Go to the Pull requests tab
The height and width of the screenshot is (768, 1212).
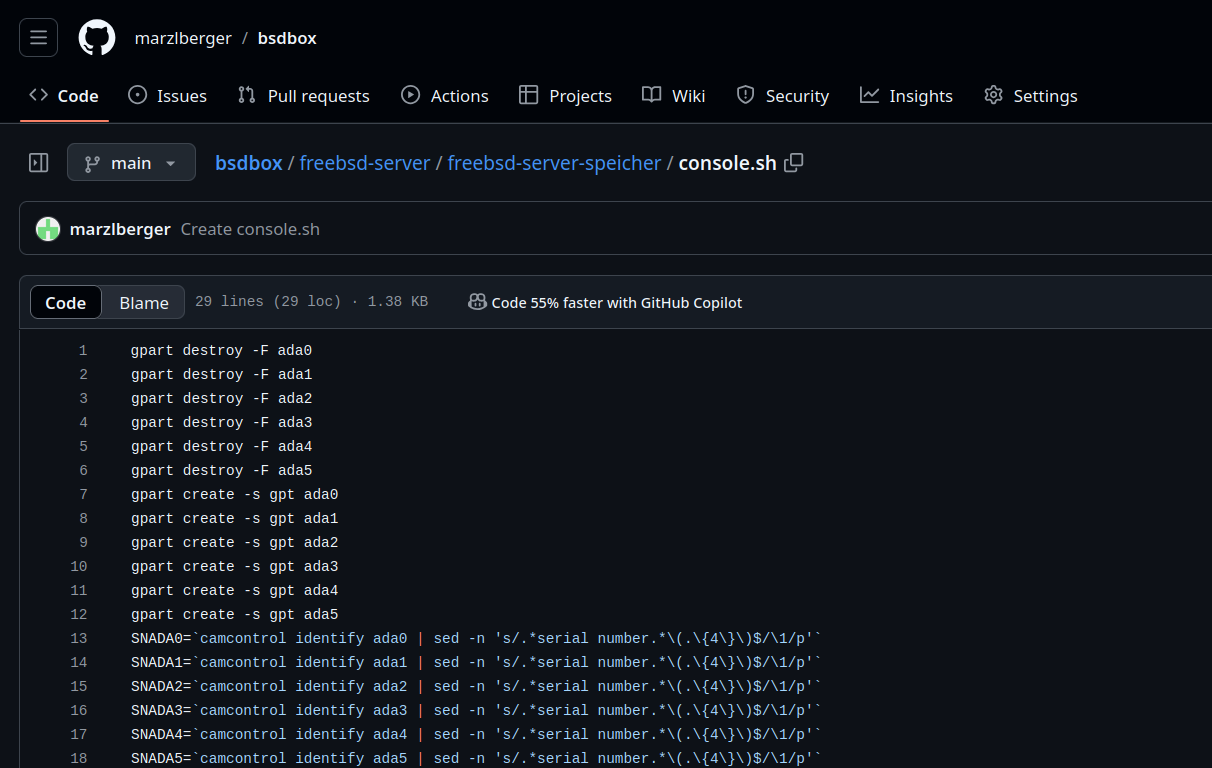(x=303, y=96)
